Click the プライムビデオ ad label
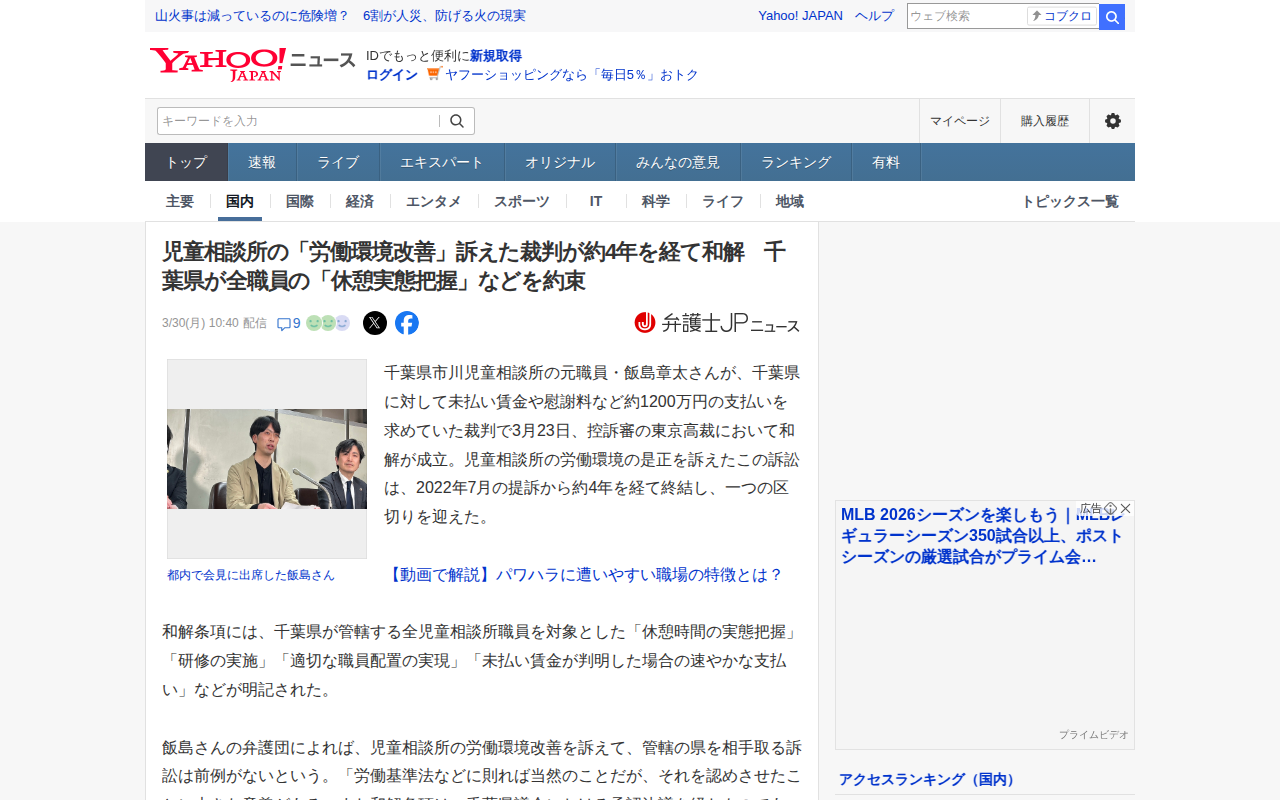The image size is (1280, 800). (1093, 735)
